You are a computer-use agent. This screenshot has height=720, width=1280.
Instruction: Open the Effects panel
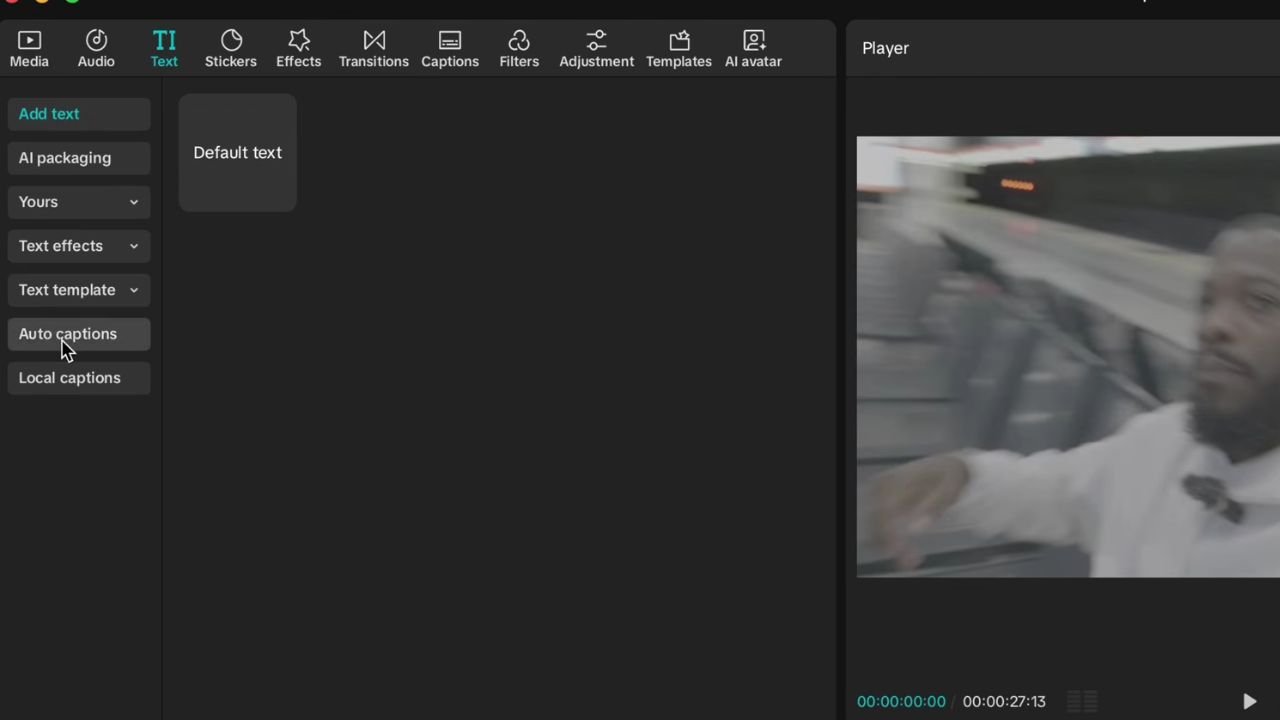pyautogui.click(x=298, y=47)
